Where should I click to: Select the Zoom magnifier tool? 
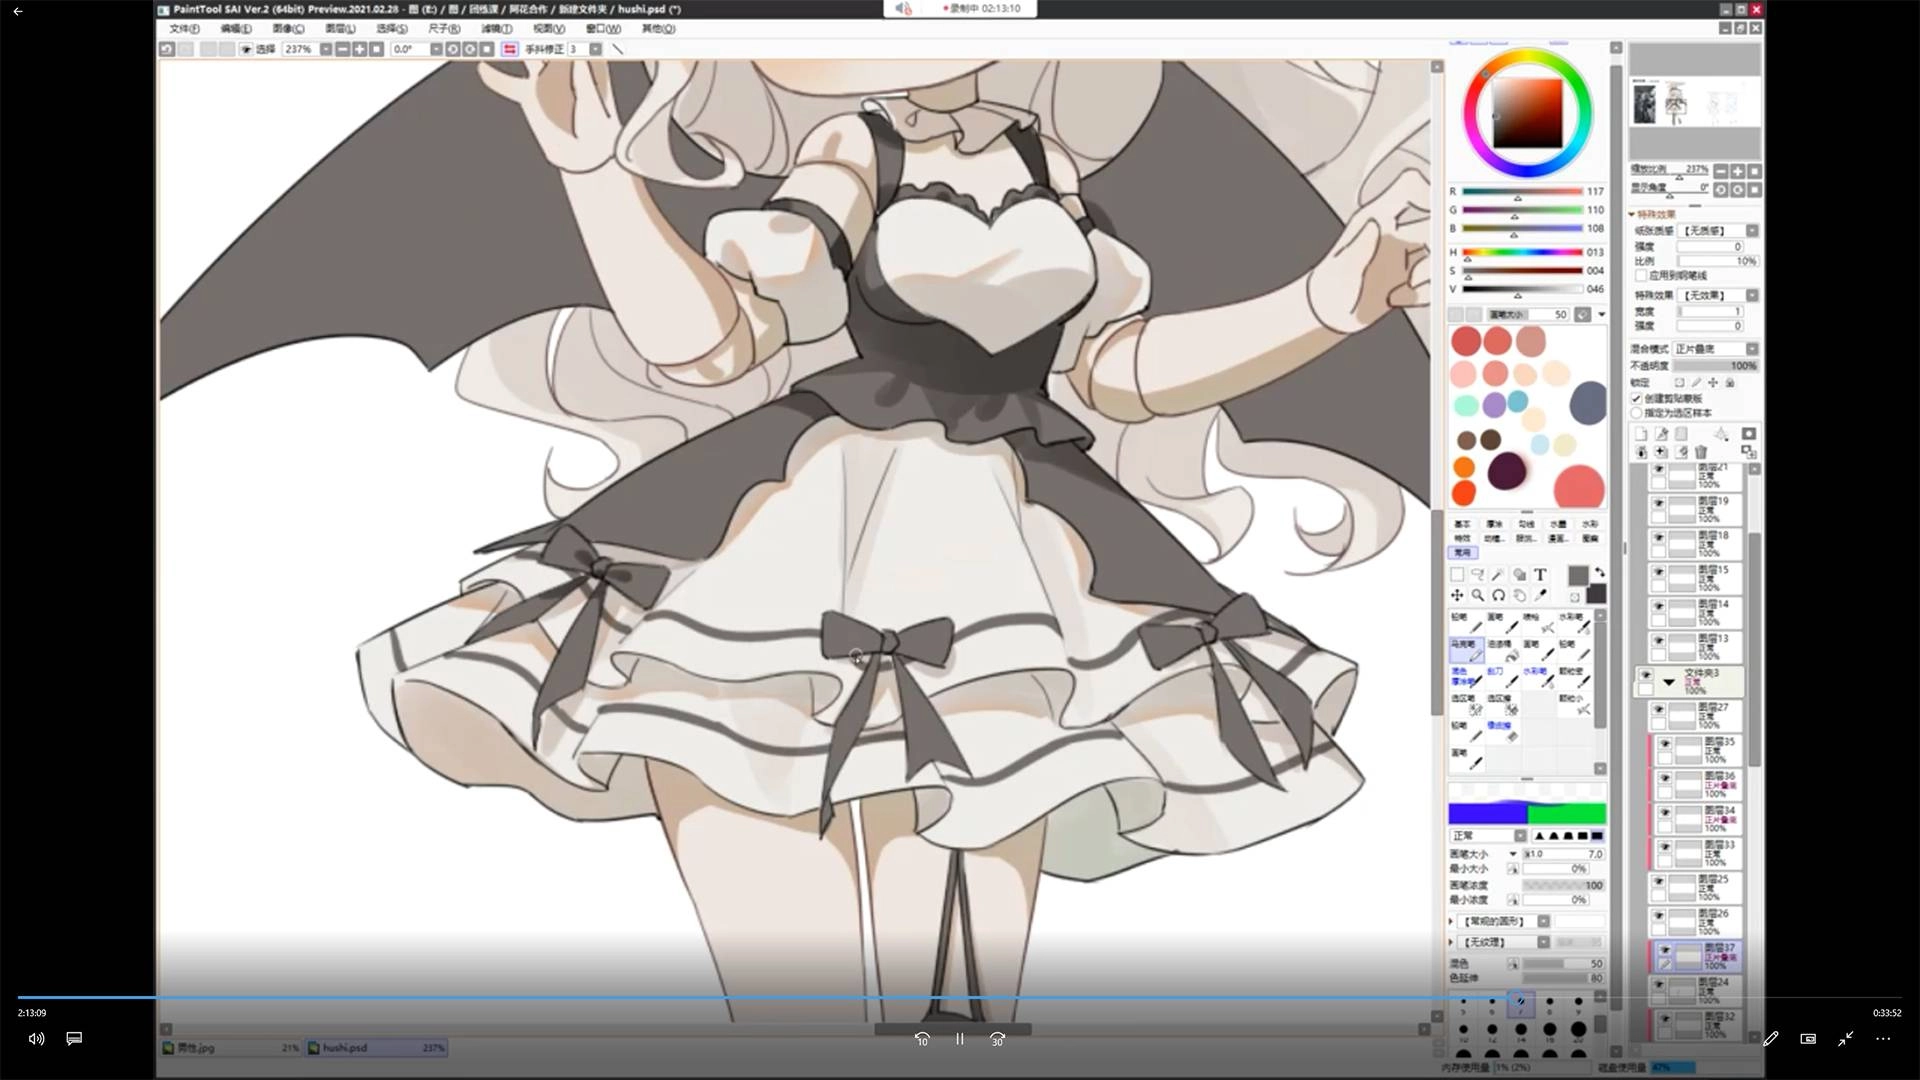[1478, 595]
